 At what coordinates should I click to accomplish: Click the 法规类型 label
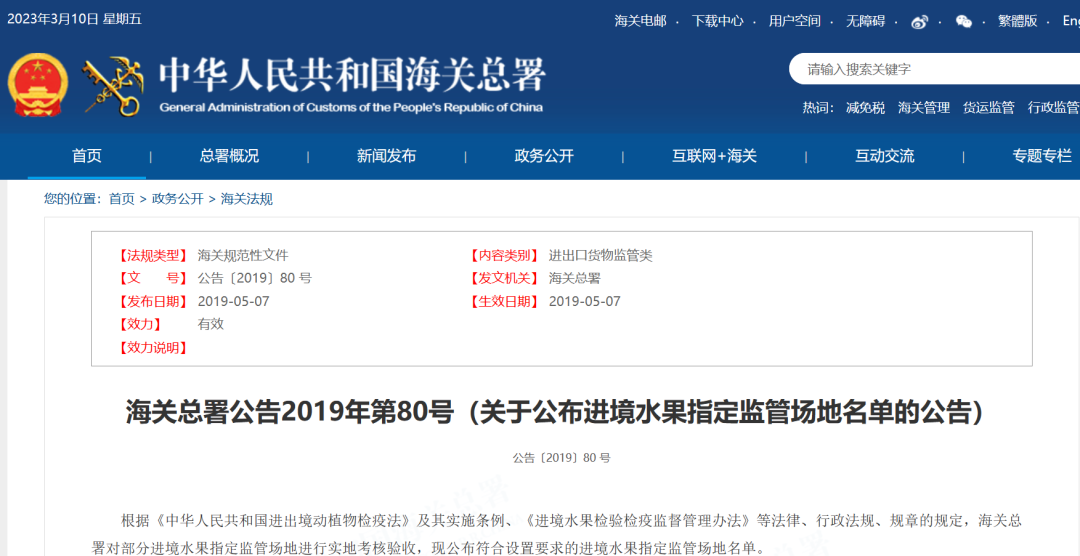pyautogui.click(x=153, y=256)
